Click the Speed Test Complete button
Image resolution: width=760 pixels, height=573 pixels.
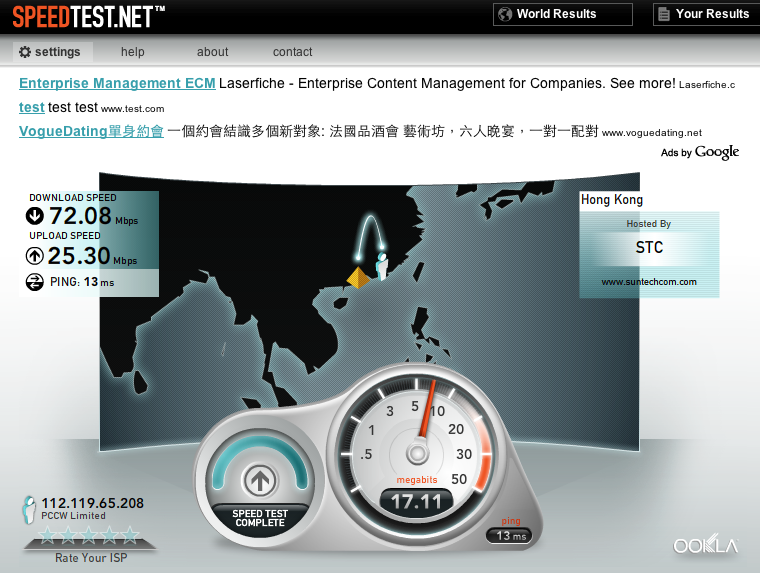tap(260, 518)
